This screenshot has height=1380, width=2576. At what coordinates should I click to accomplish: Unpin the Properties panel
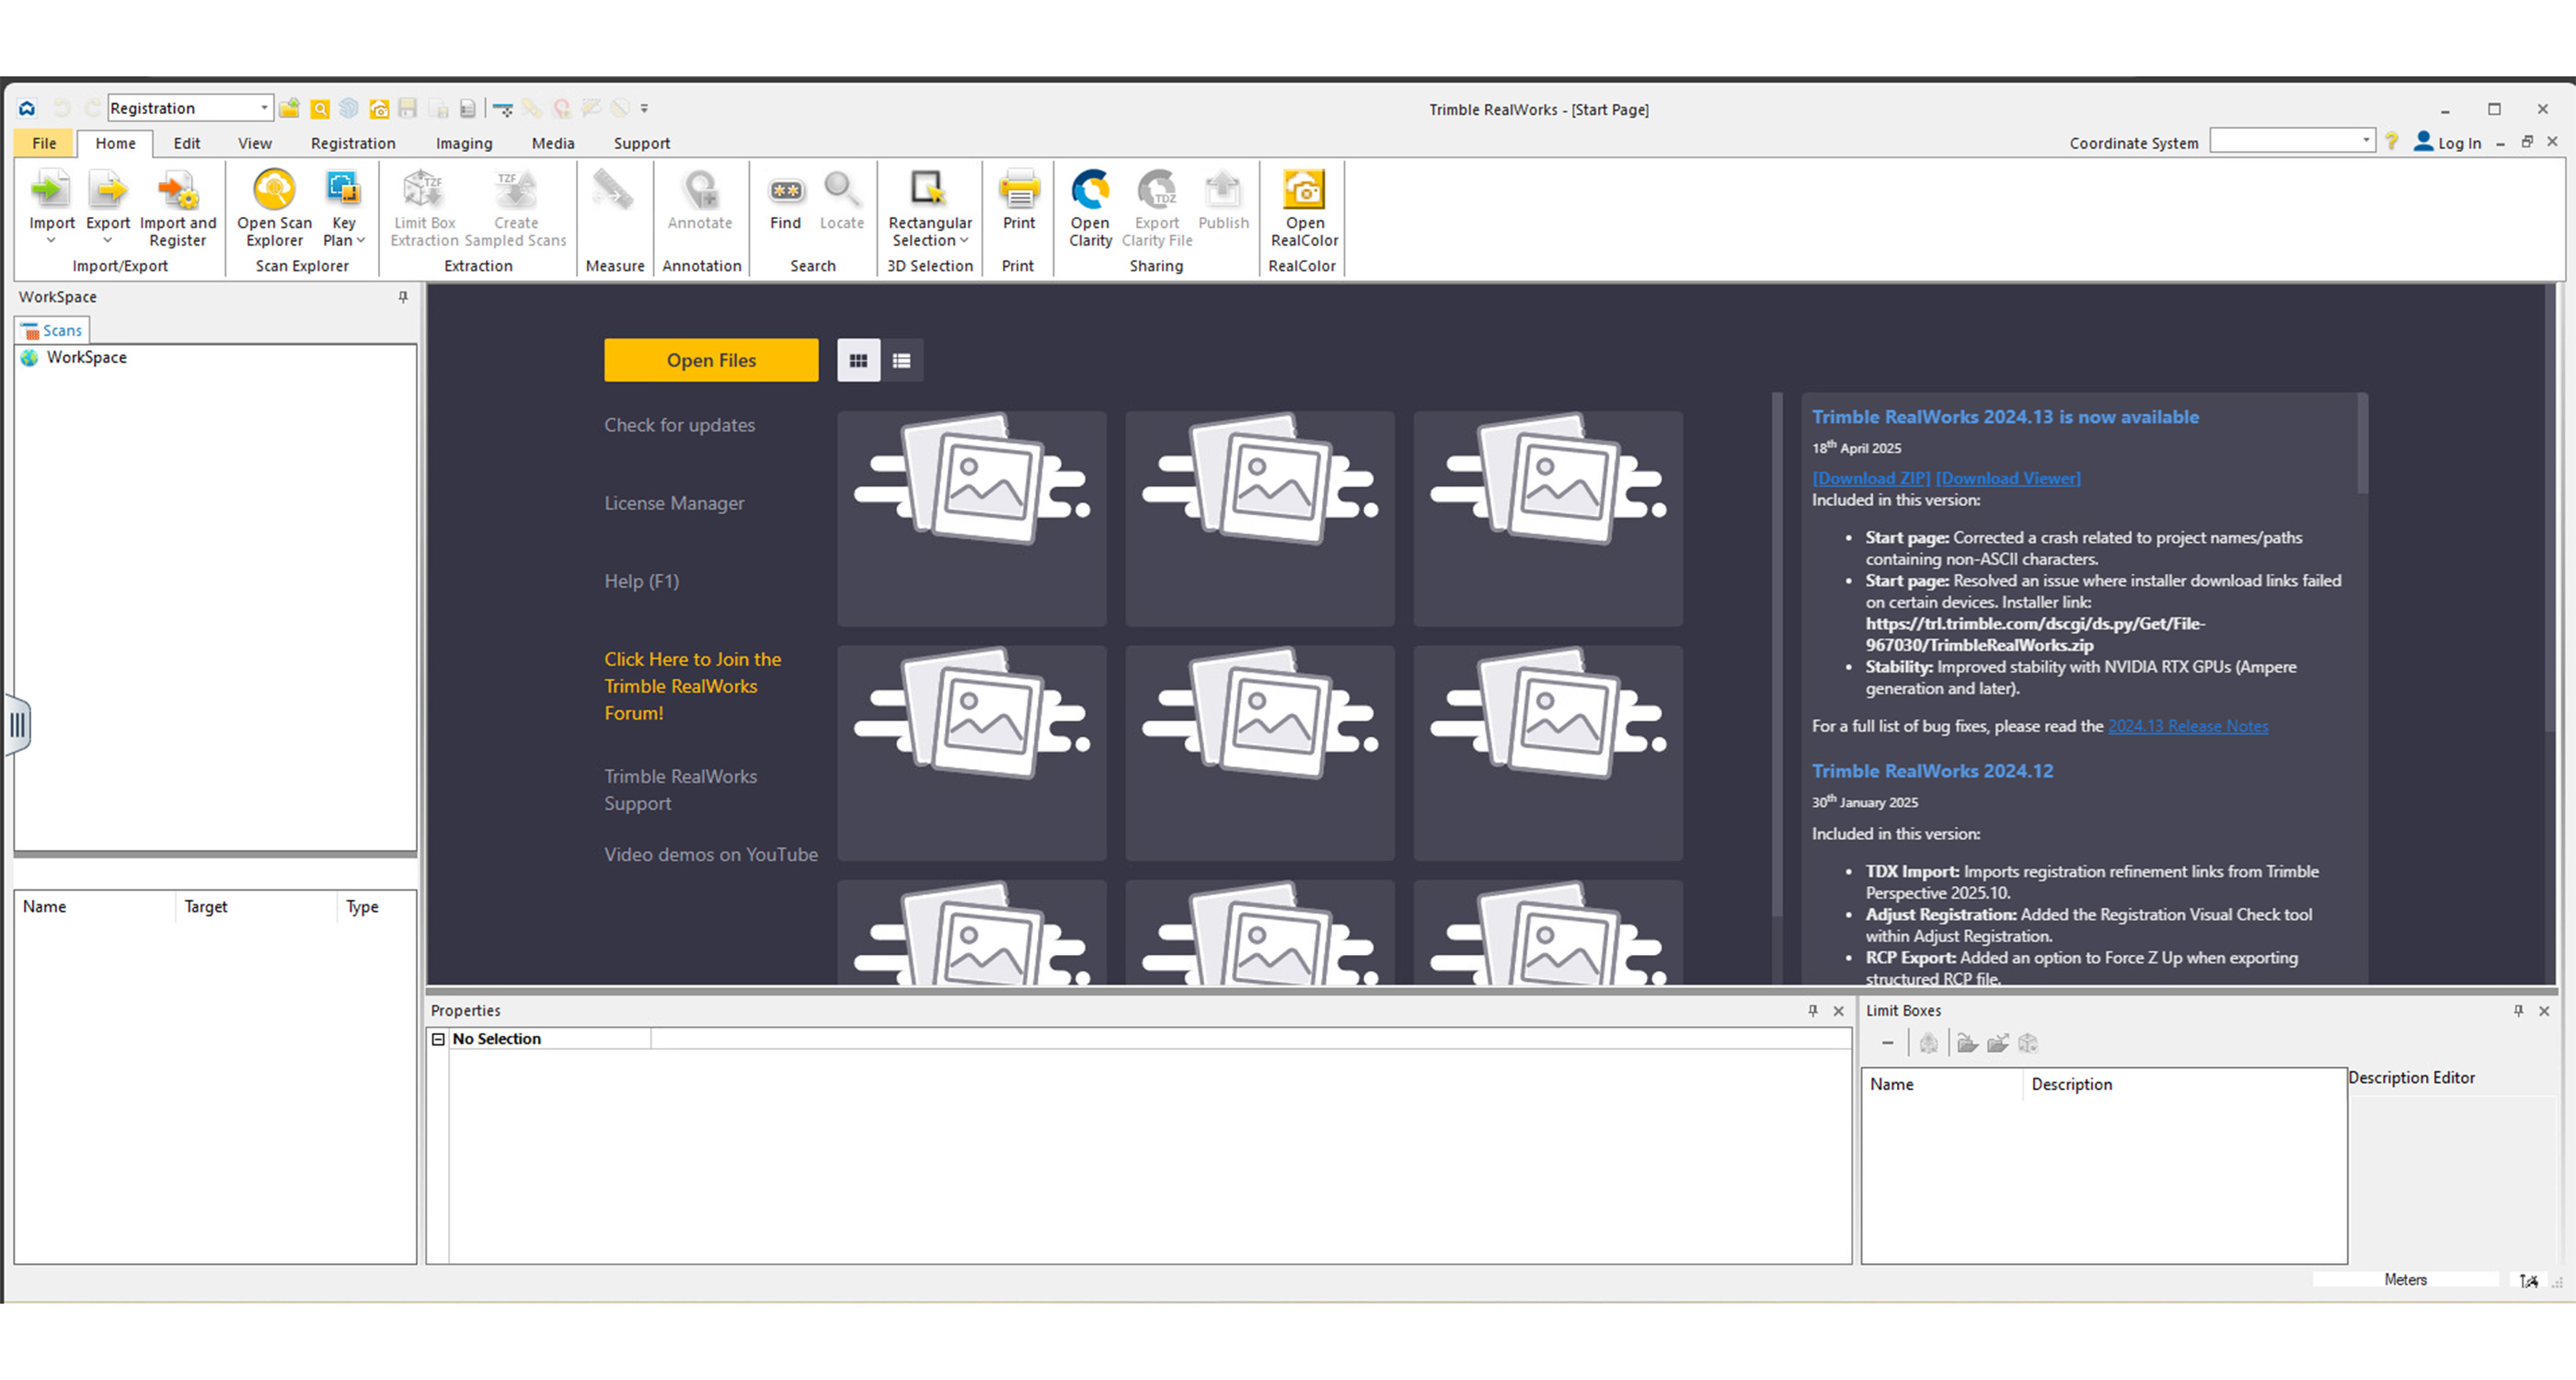[1812, 1010]
